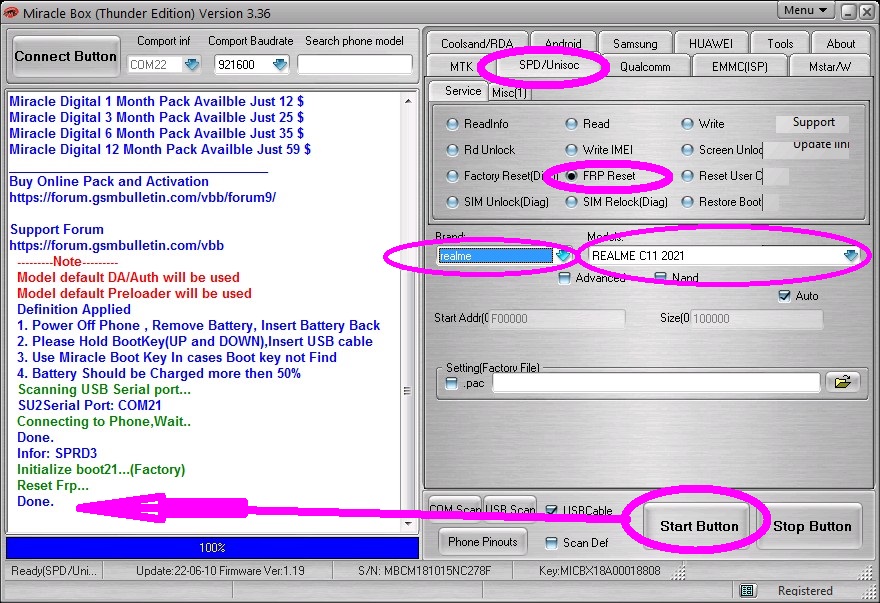Screen dimensions: 880x603
Task: Open the forum9 activation link in the log
Action: click(x=143, y=198)
